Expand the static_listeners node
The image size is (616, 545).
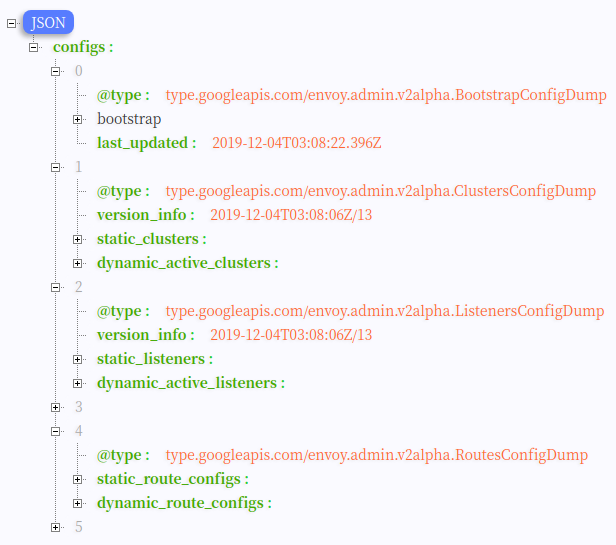click(78, 359)
